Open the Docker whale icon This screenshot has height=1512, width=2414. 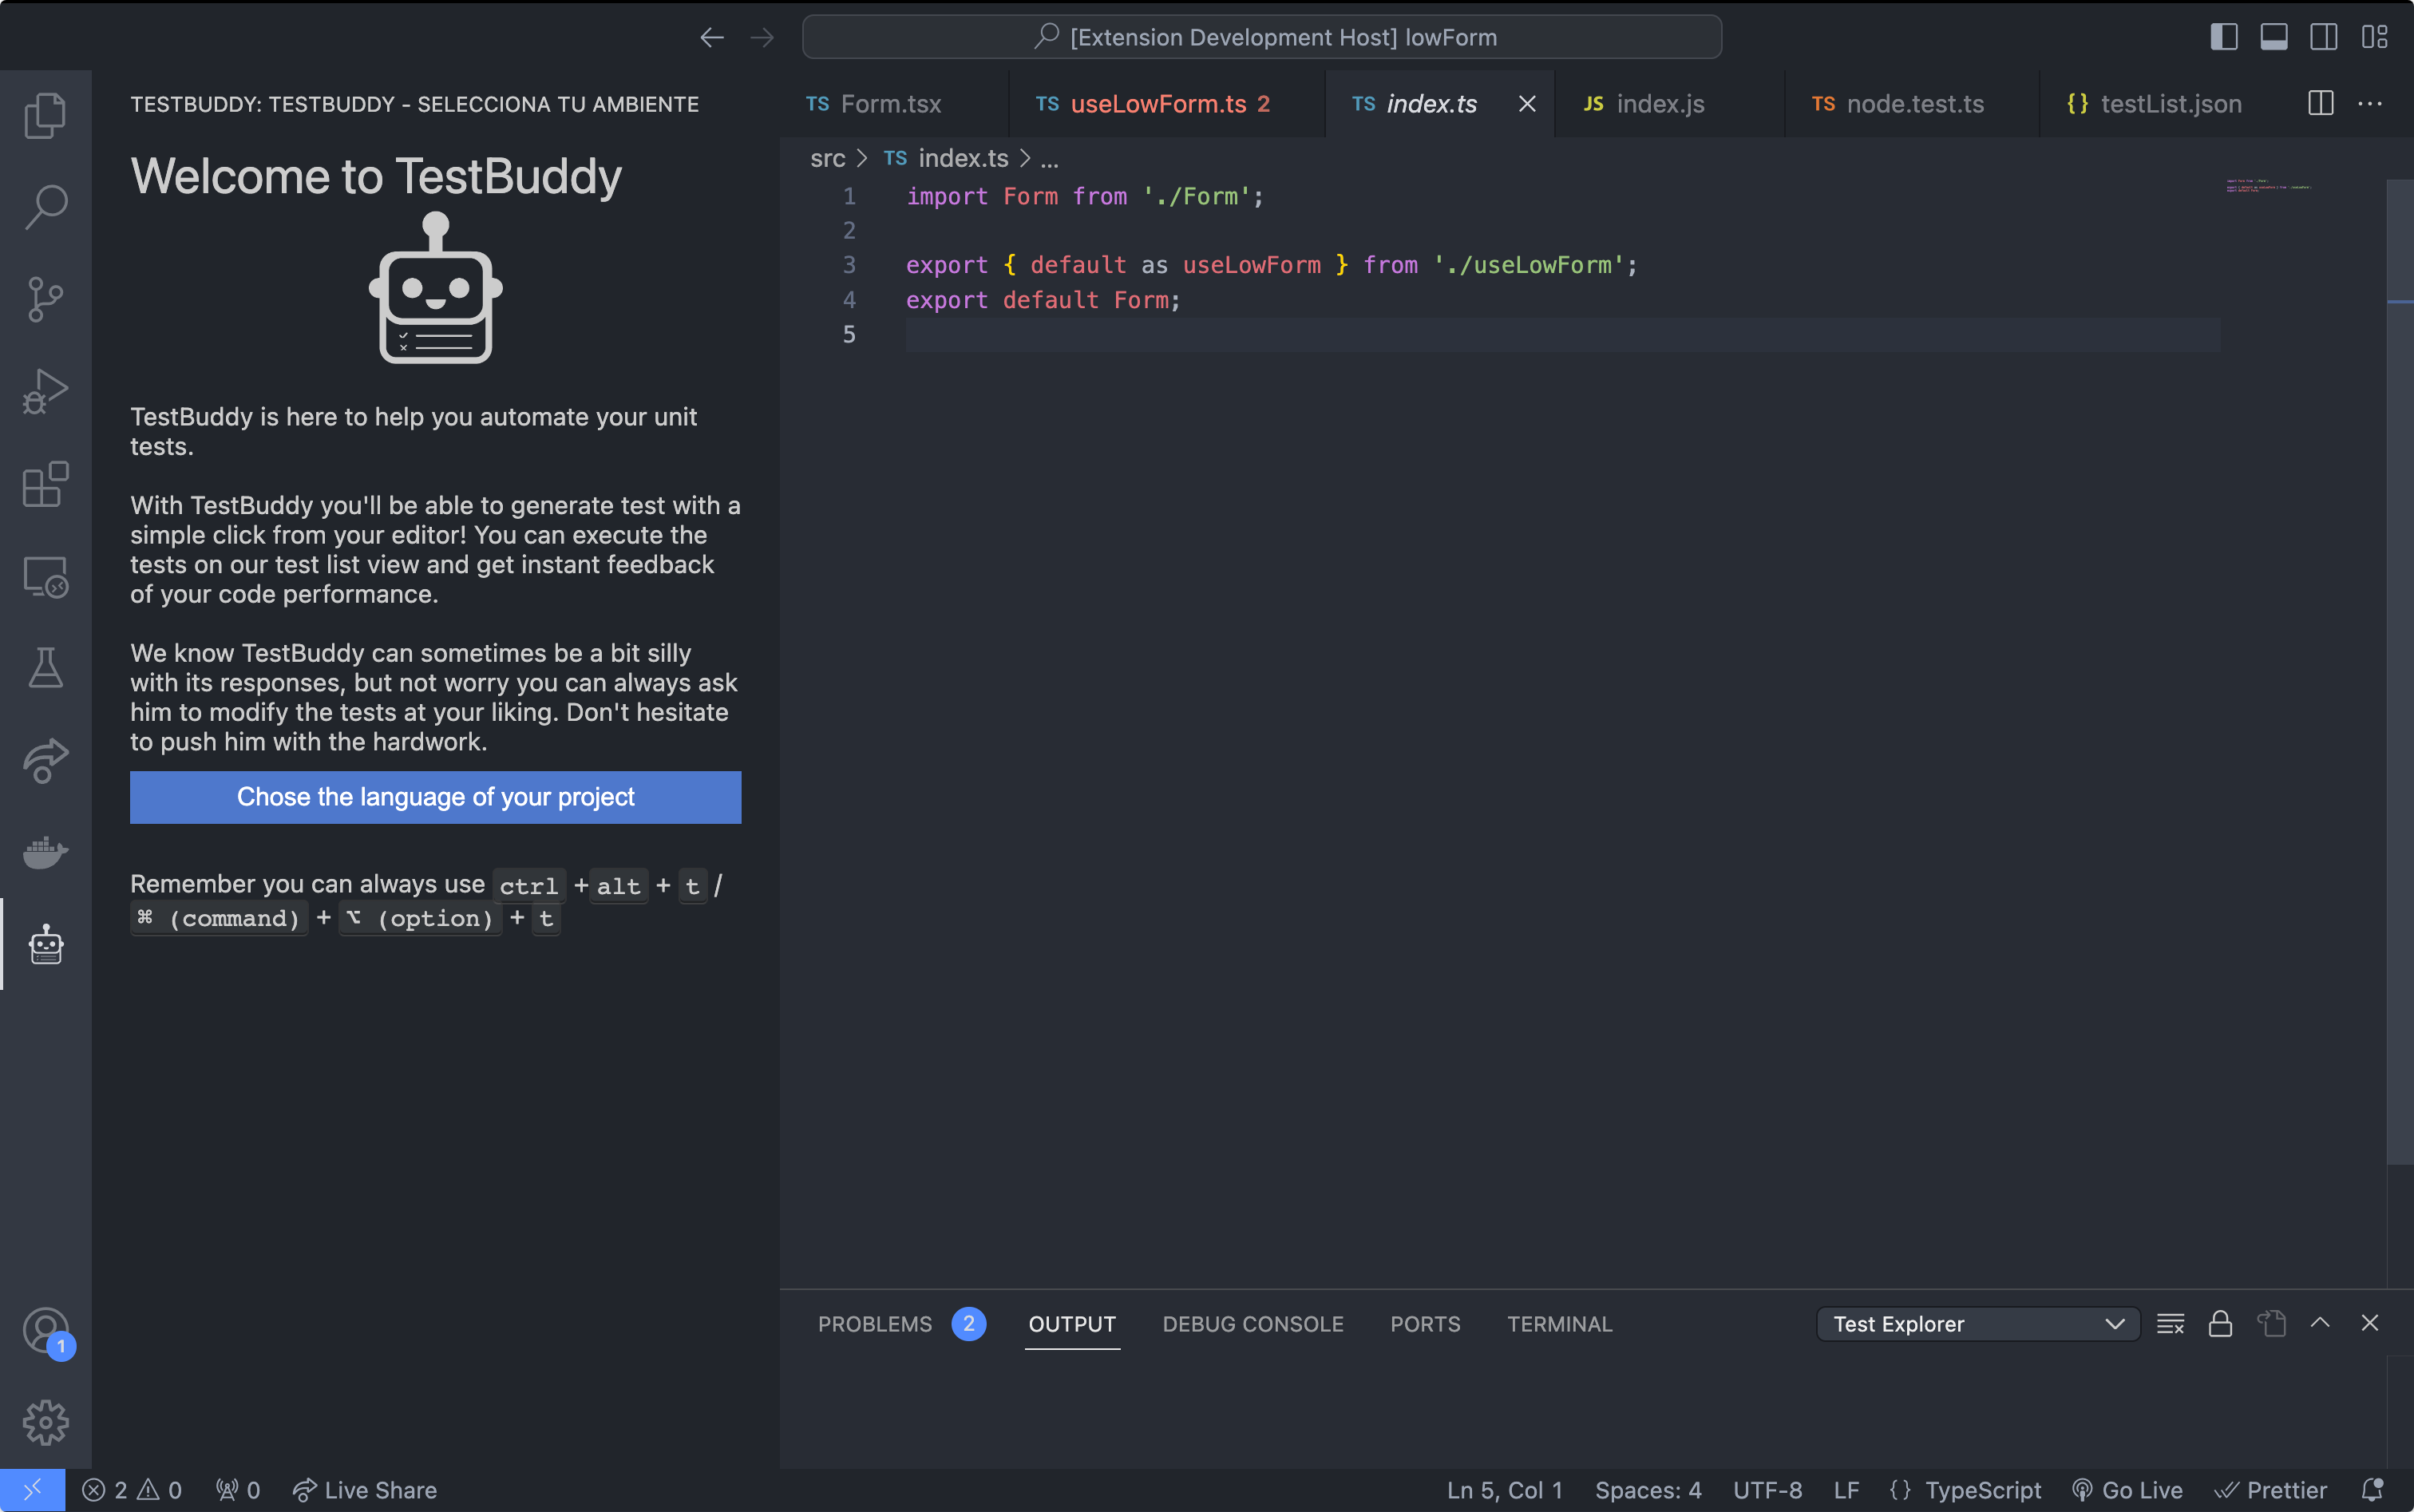tap(45, 852)
